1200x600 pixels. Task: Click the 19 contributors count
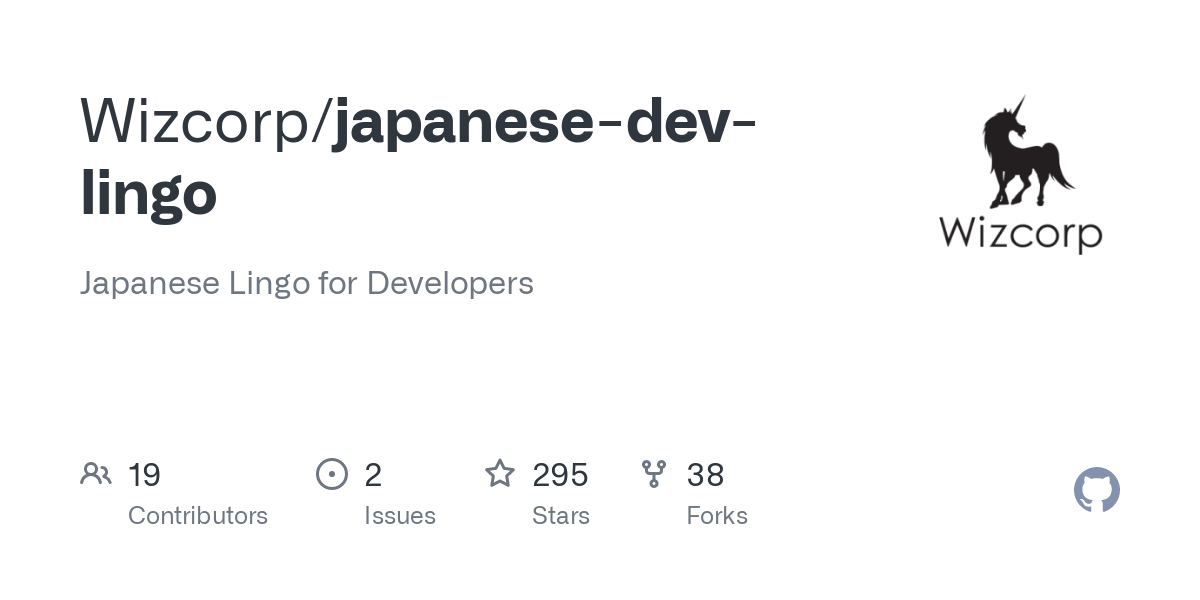click(145, 475)
